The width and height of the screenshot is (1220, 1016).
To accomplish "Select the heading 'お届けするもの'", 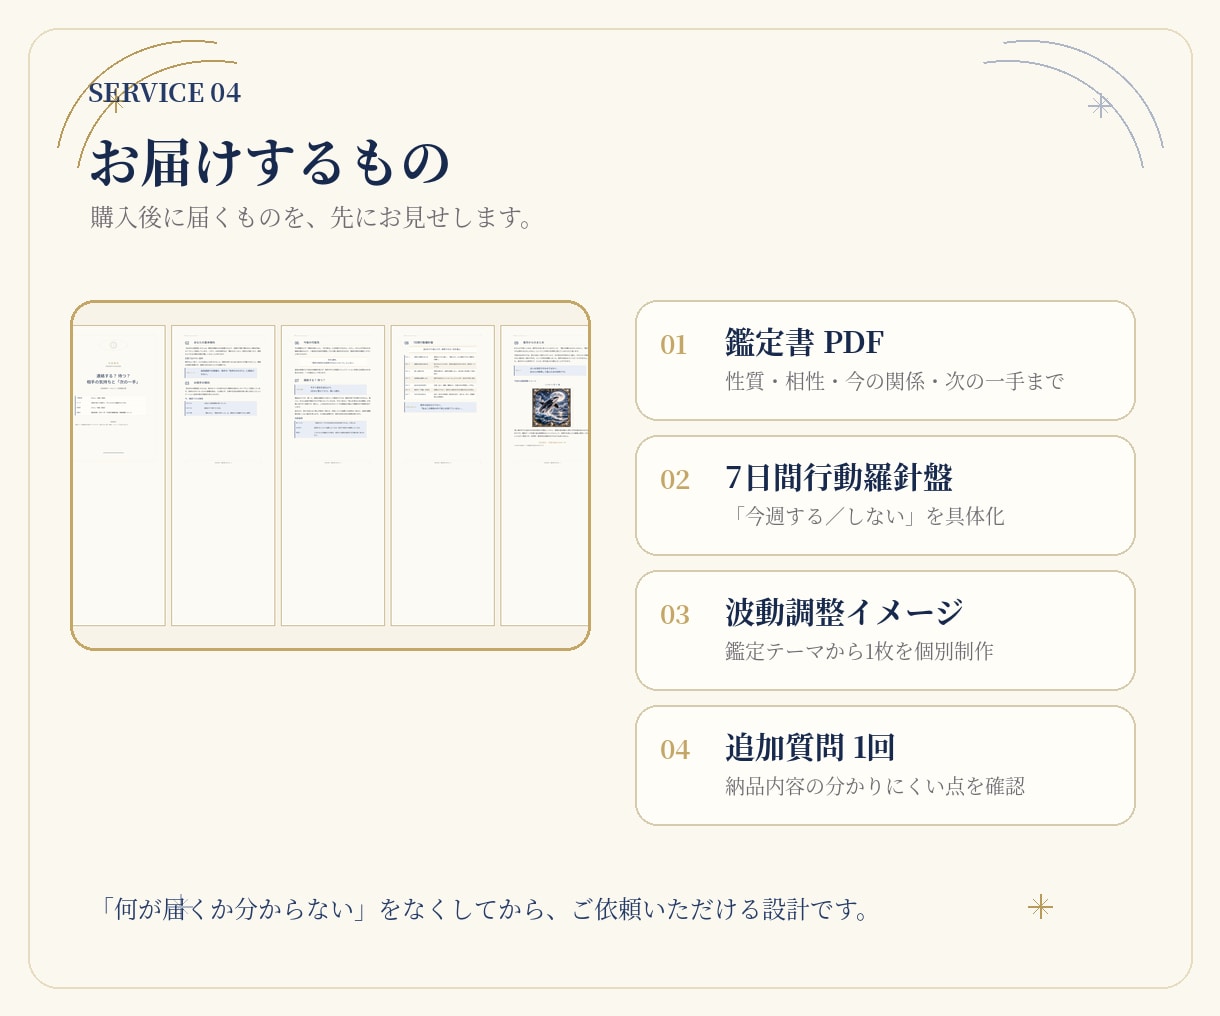I will click(270, 162).
